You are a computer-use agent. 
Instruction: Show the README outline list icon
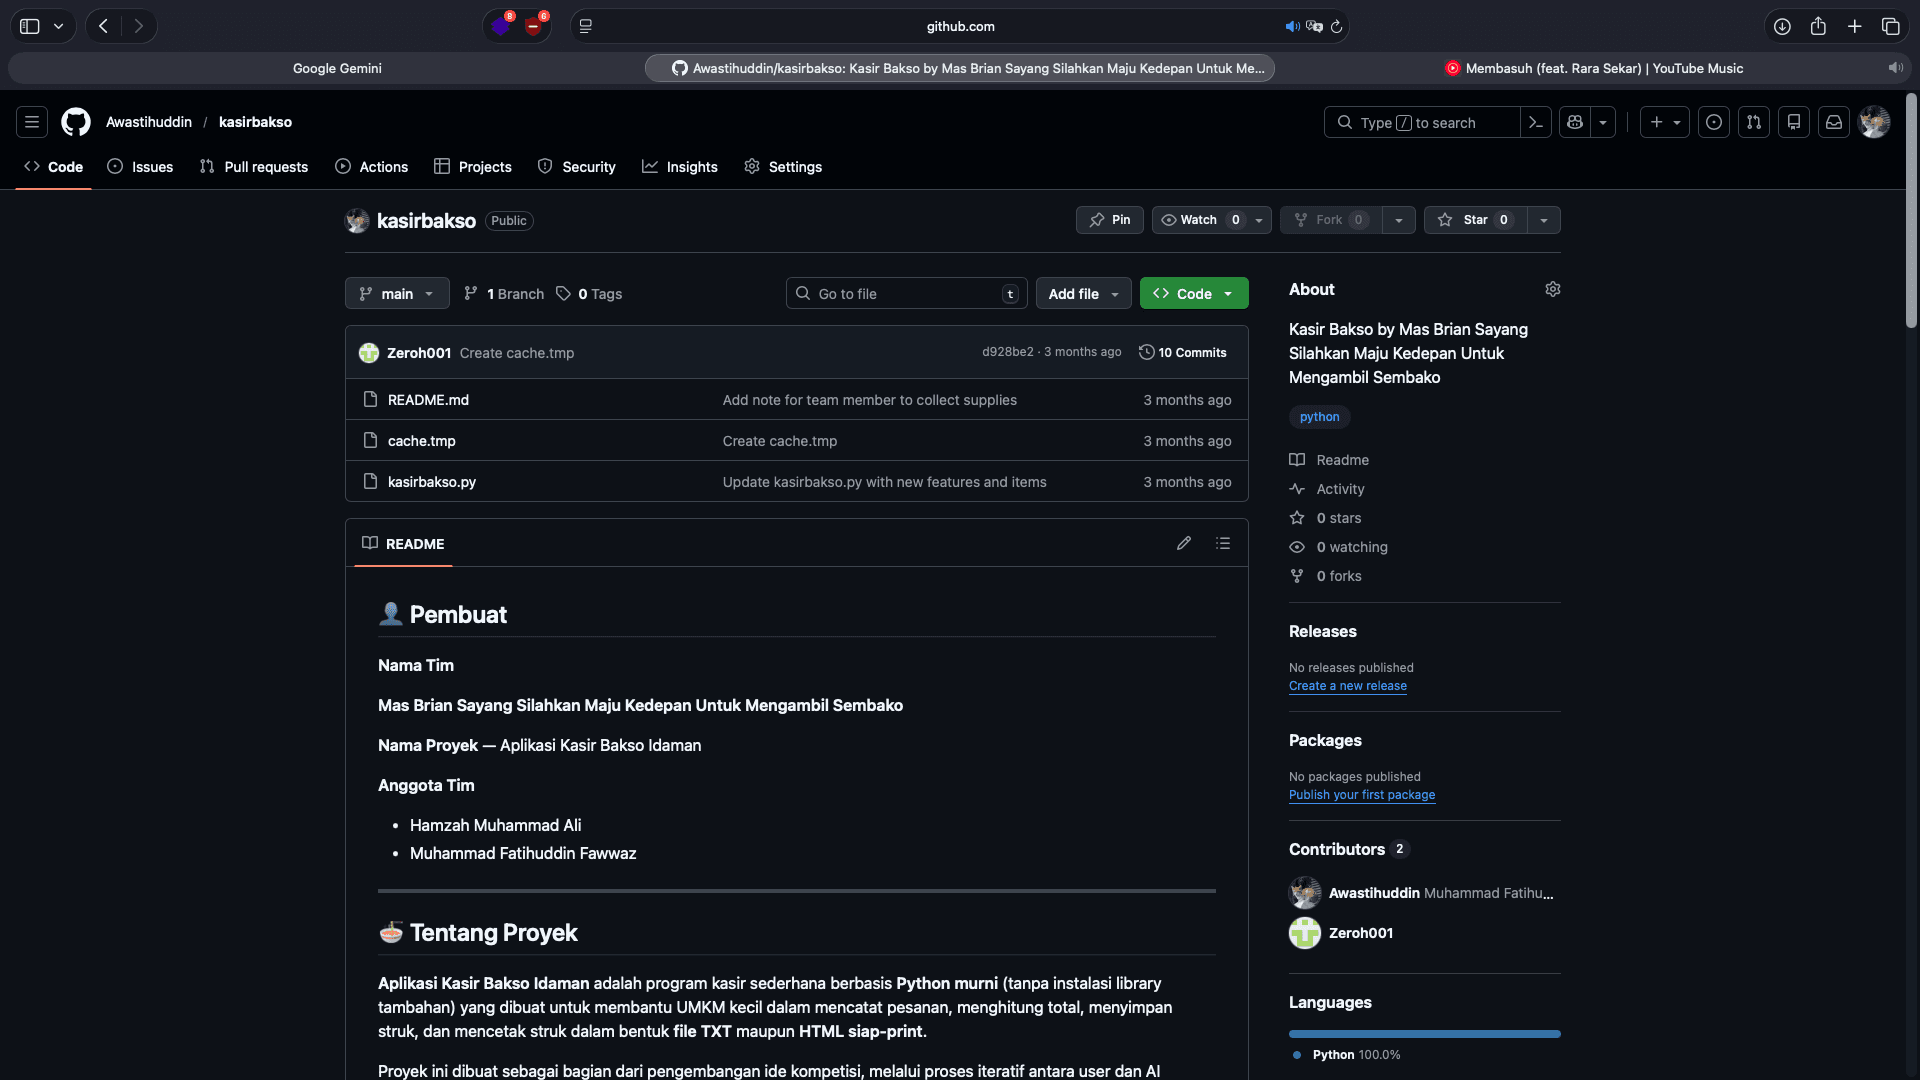coord(1223,543)
